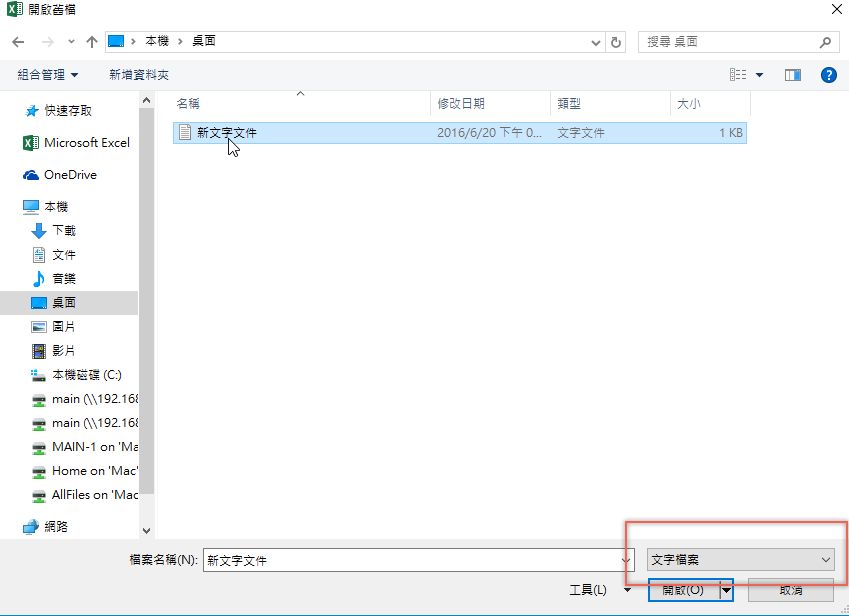This screenshot has height=616, width=849.
Task: Toggle the preview pane
Action: [x=793, y=75]
